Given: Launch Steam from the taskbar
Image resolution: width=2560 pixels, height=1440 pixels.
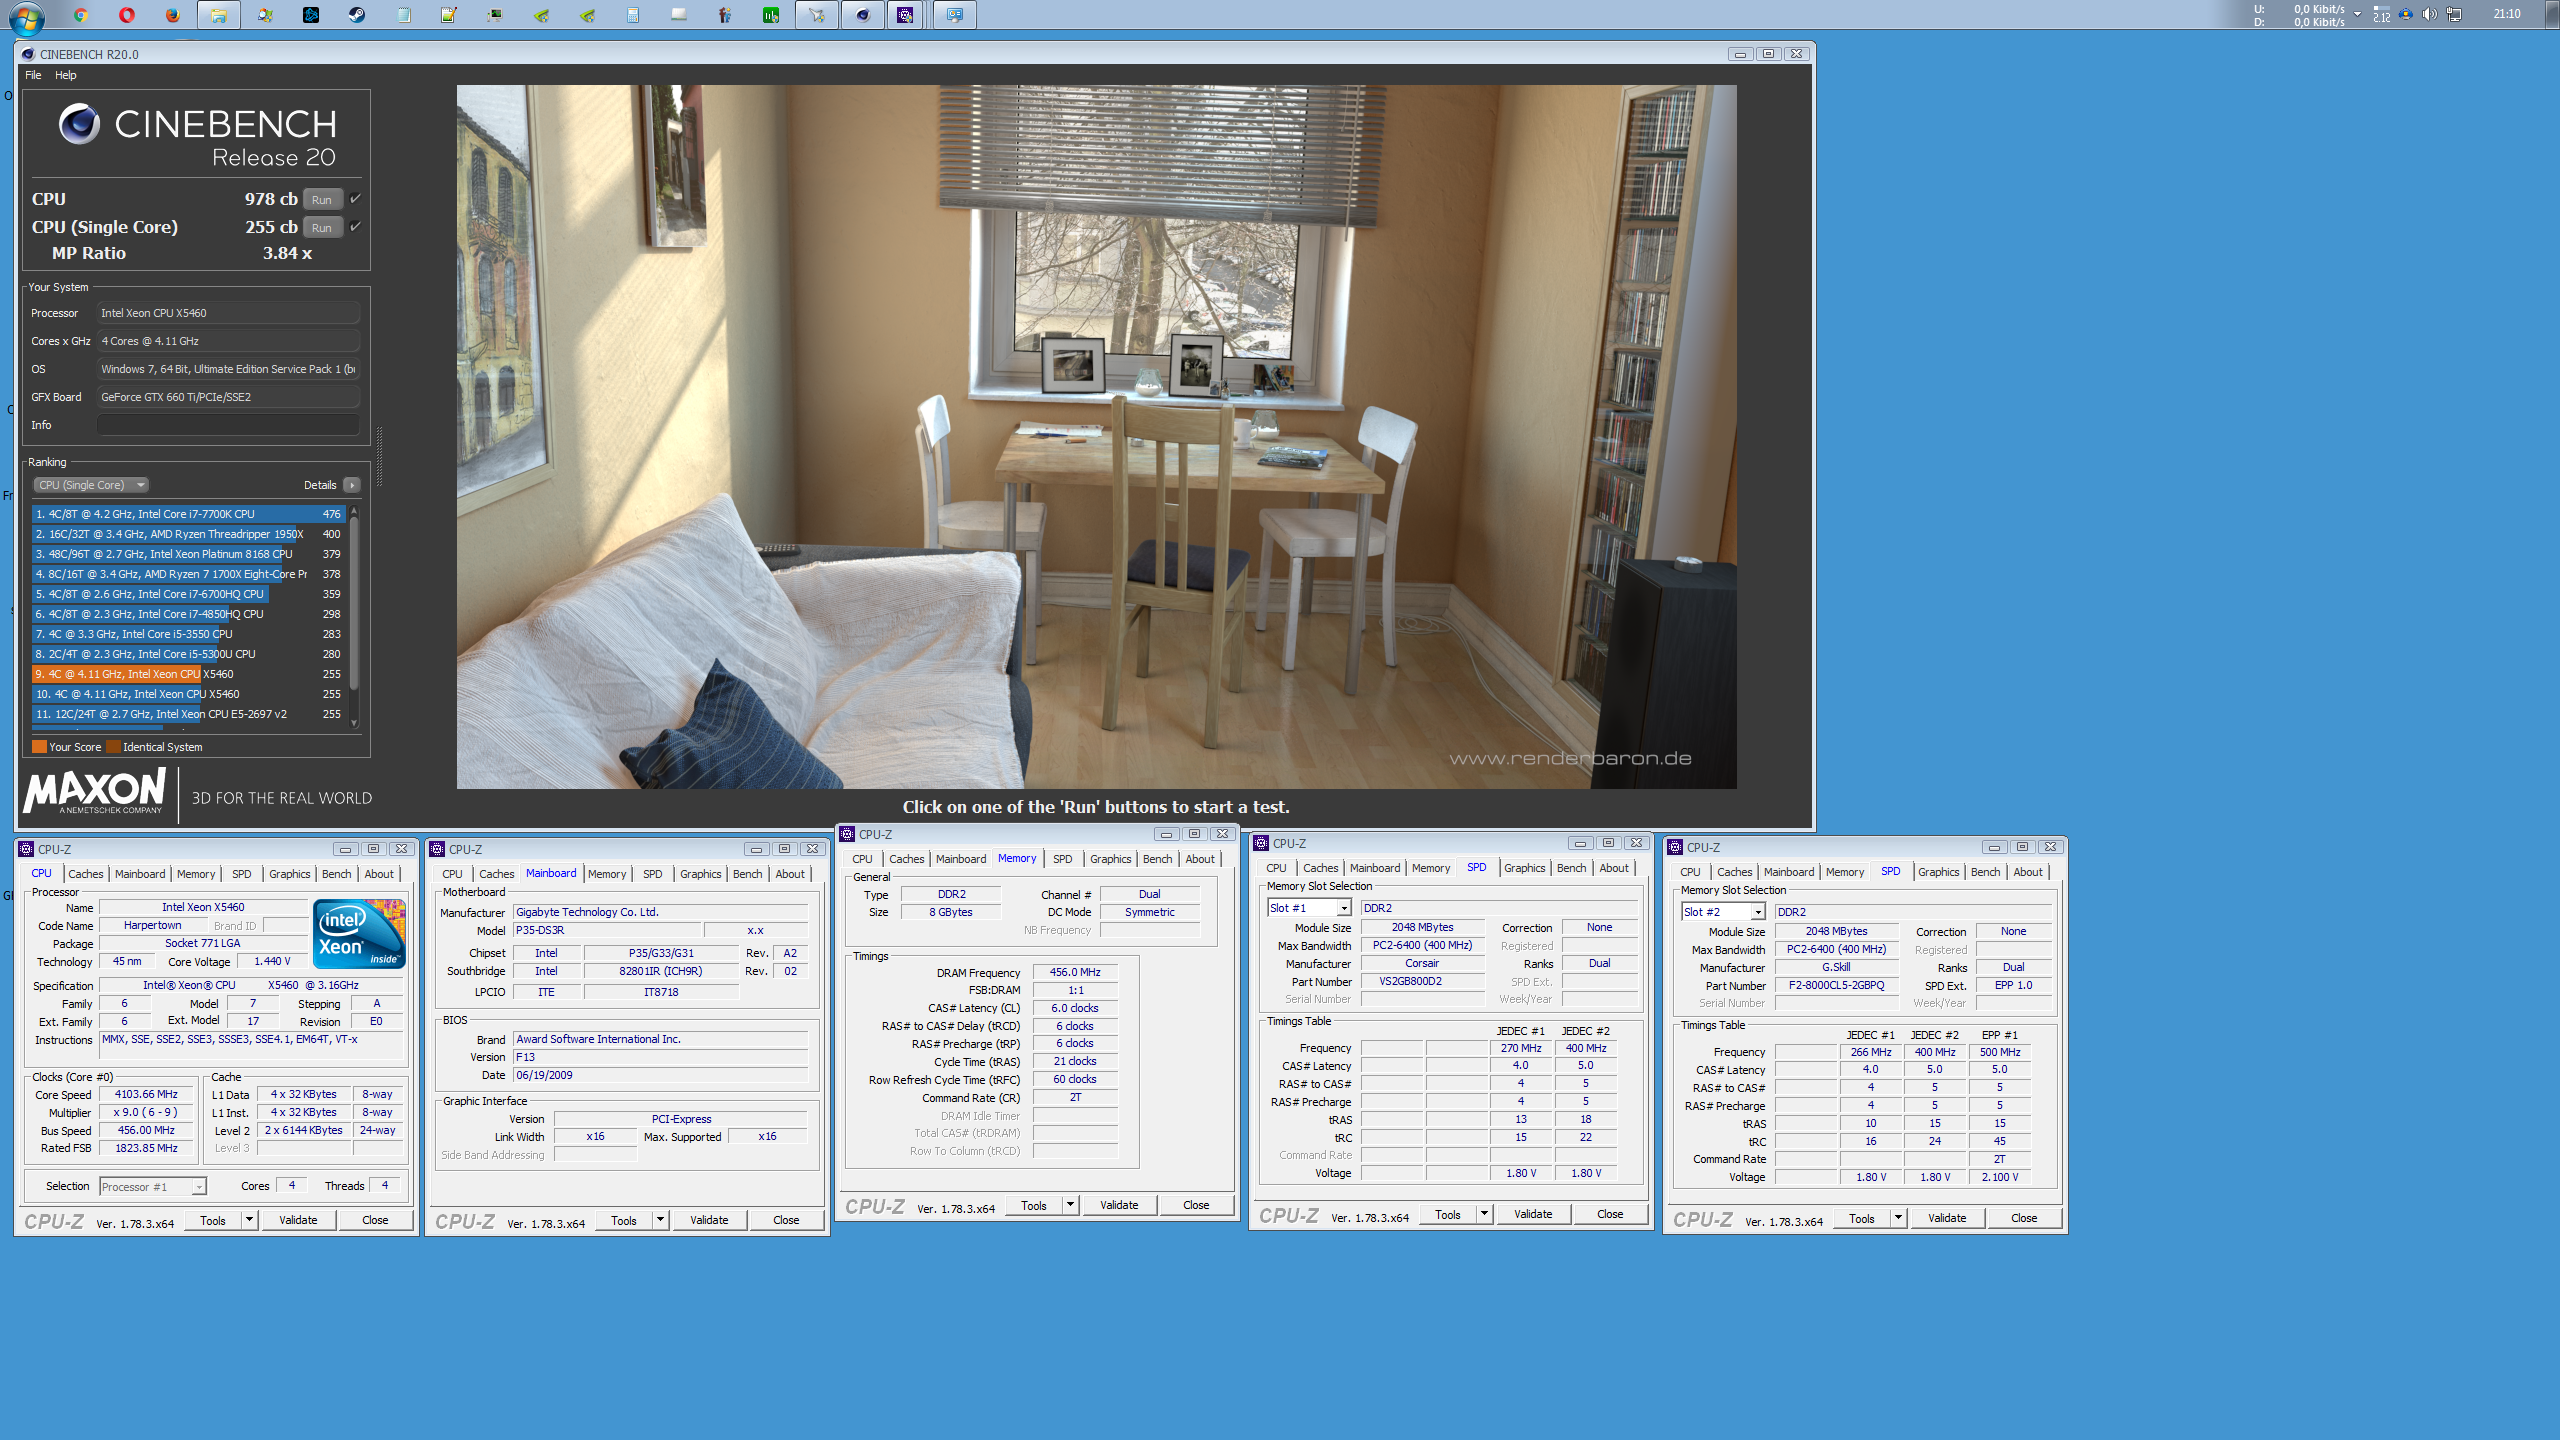Looking at the screenshot, I should [x=357, y=15].
